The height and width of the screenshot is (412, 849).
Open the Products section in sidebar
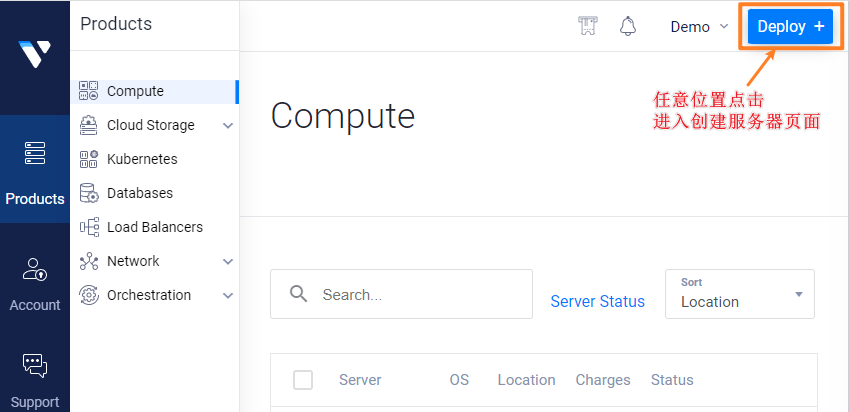[35, 169]
